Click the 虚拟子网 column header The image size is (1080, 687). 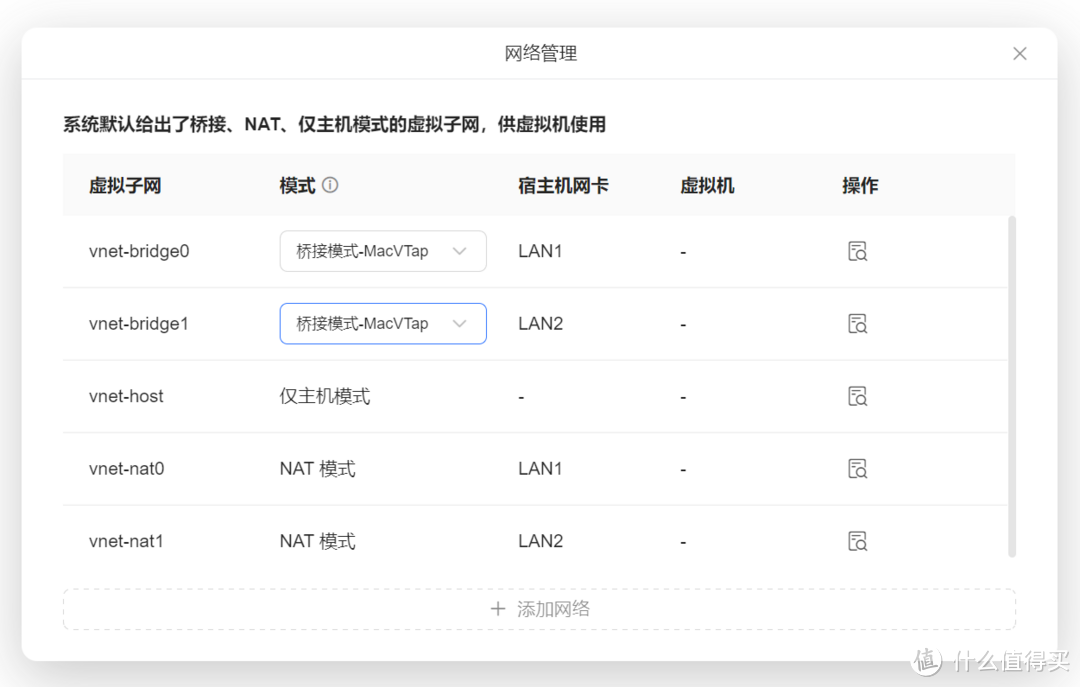pyautogui.click(x=125, y=186)
